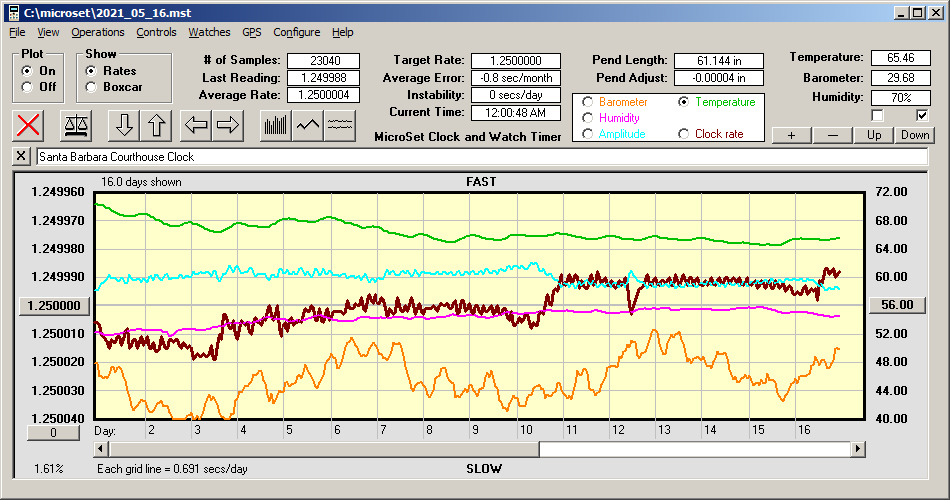Click the Down button
Viewport: 950px width, 500px height.
[x=915, y=135]
